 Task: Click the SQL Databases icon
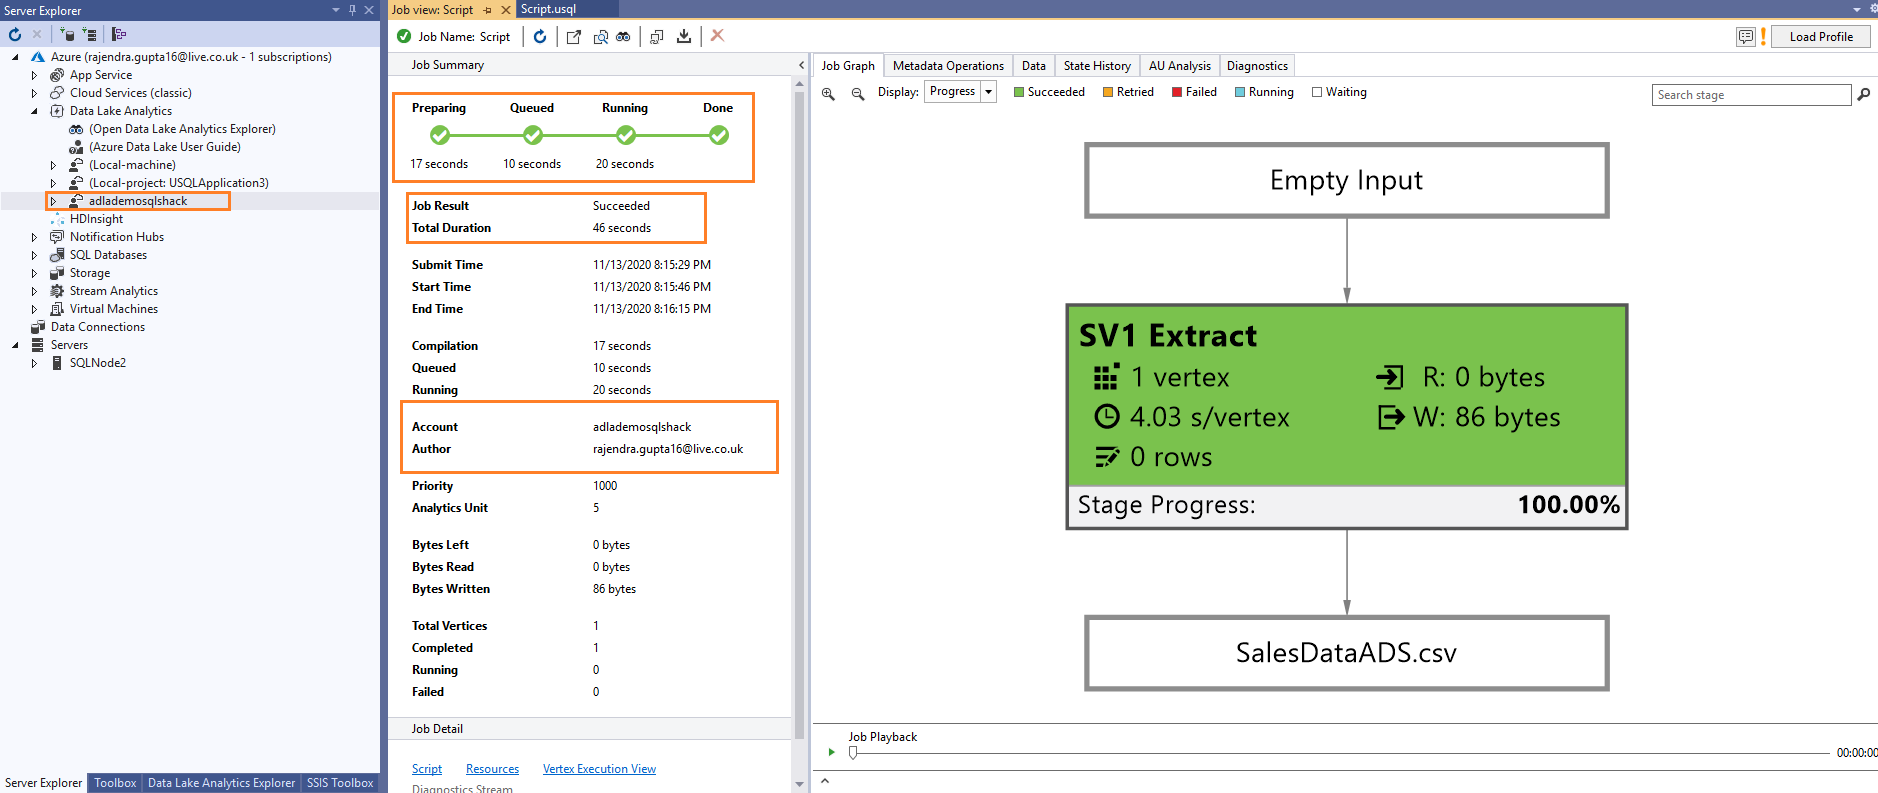click(x=58, y=255)
